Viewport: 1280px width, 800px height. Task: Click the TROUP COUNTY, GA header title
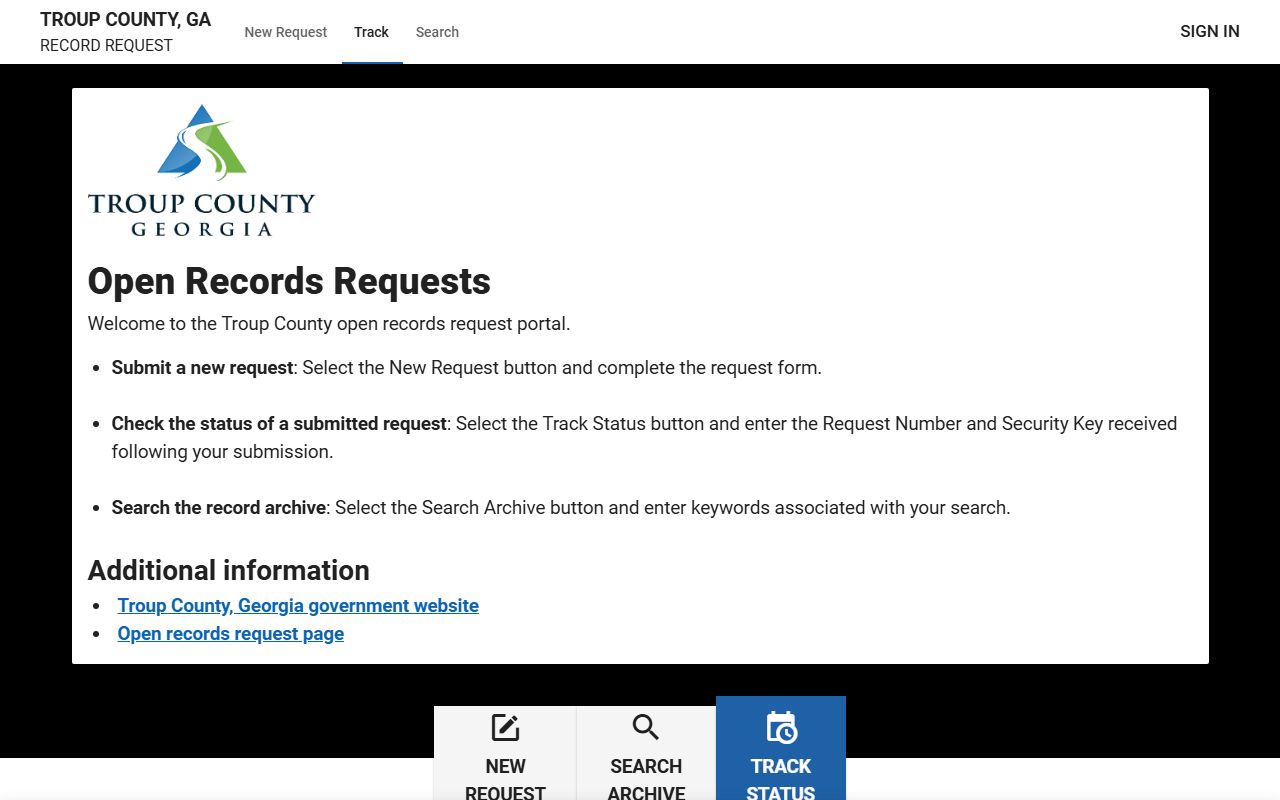click(x=126, y=19)
